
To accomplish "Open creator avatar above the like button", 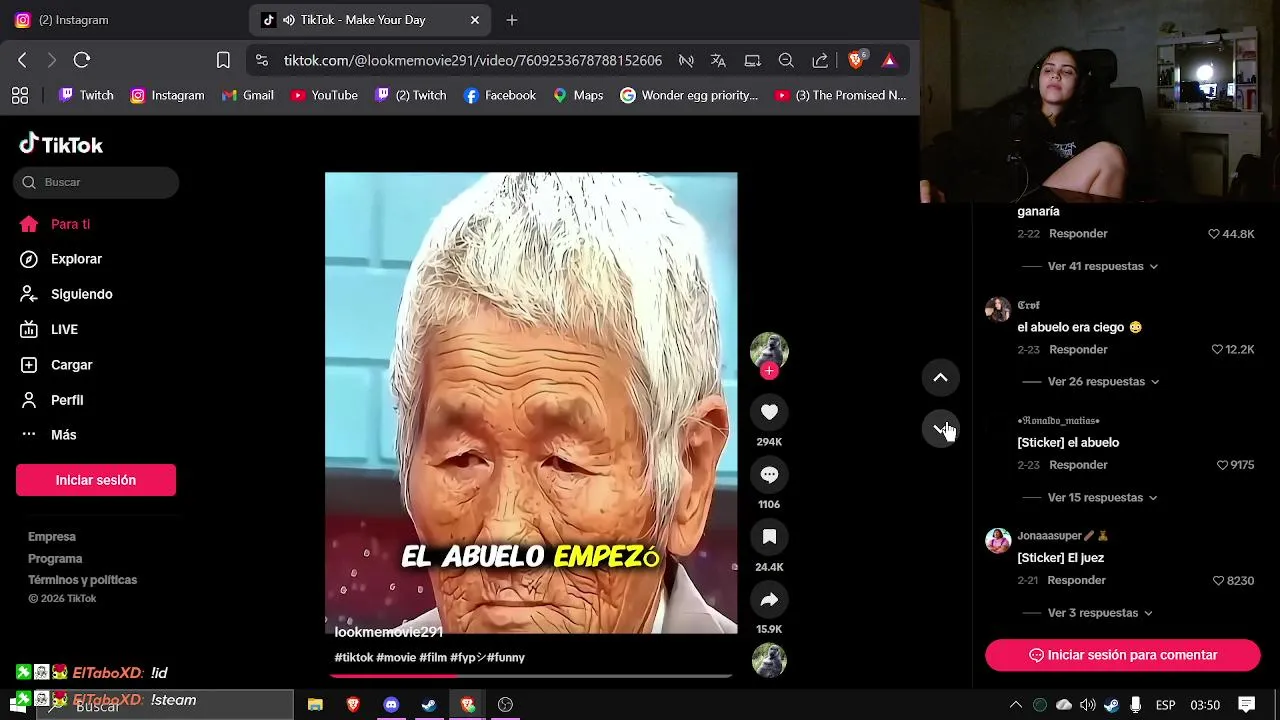I will click(x=769, y=351).
